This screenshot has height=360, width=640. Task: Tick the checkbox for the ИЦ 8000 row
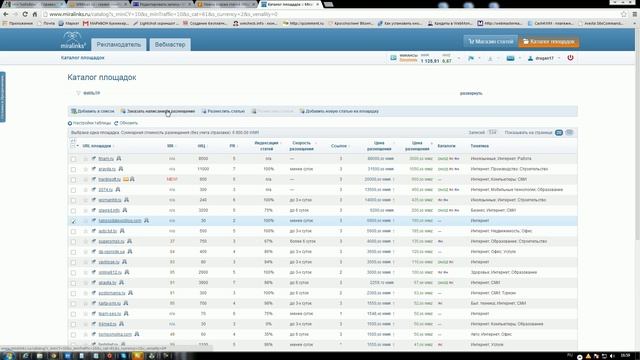click(x=73, y=159)
